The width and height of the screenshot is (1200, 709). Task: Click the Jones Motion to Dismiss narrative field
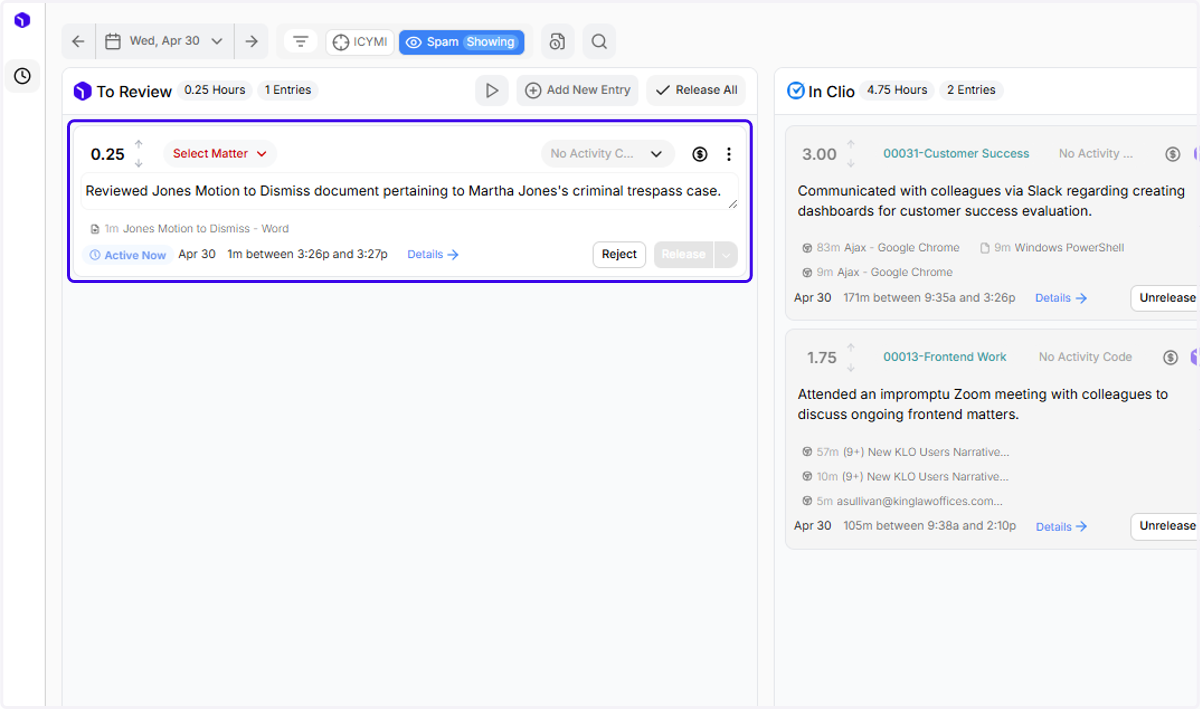point(409,191)
